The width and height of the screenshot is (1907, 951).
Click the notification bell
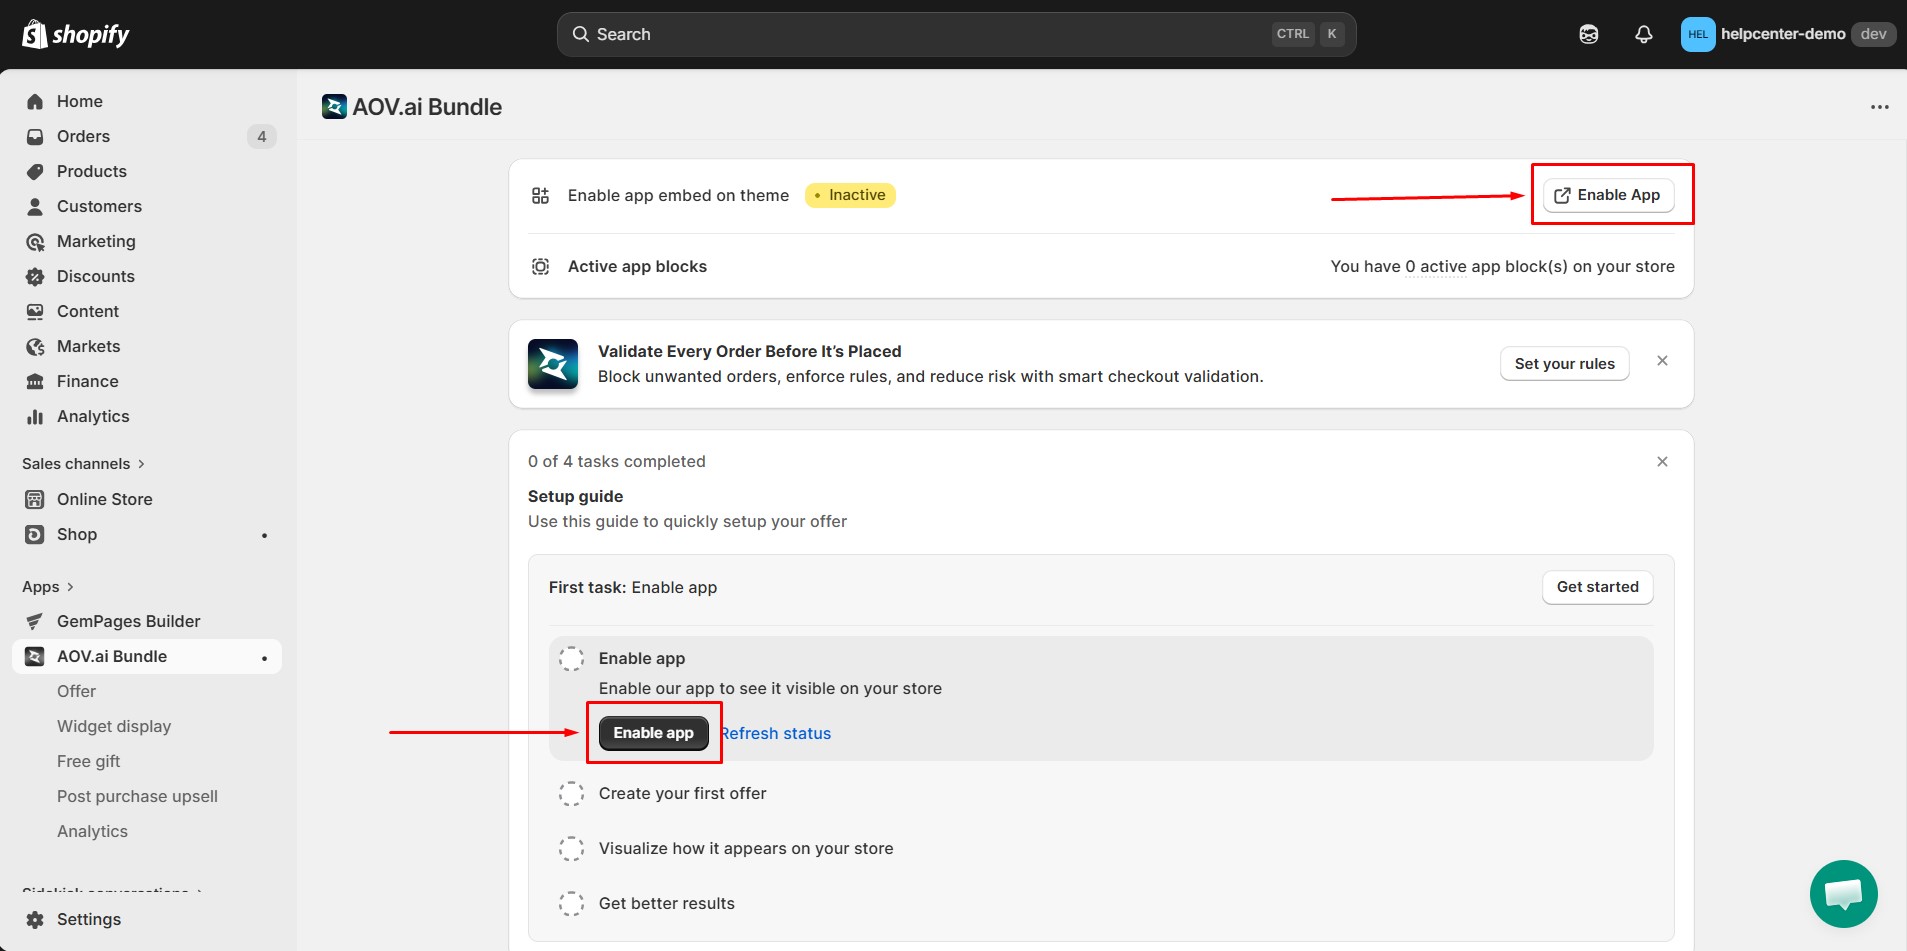click(1643, 33)
